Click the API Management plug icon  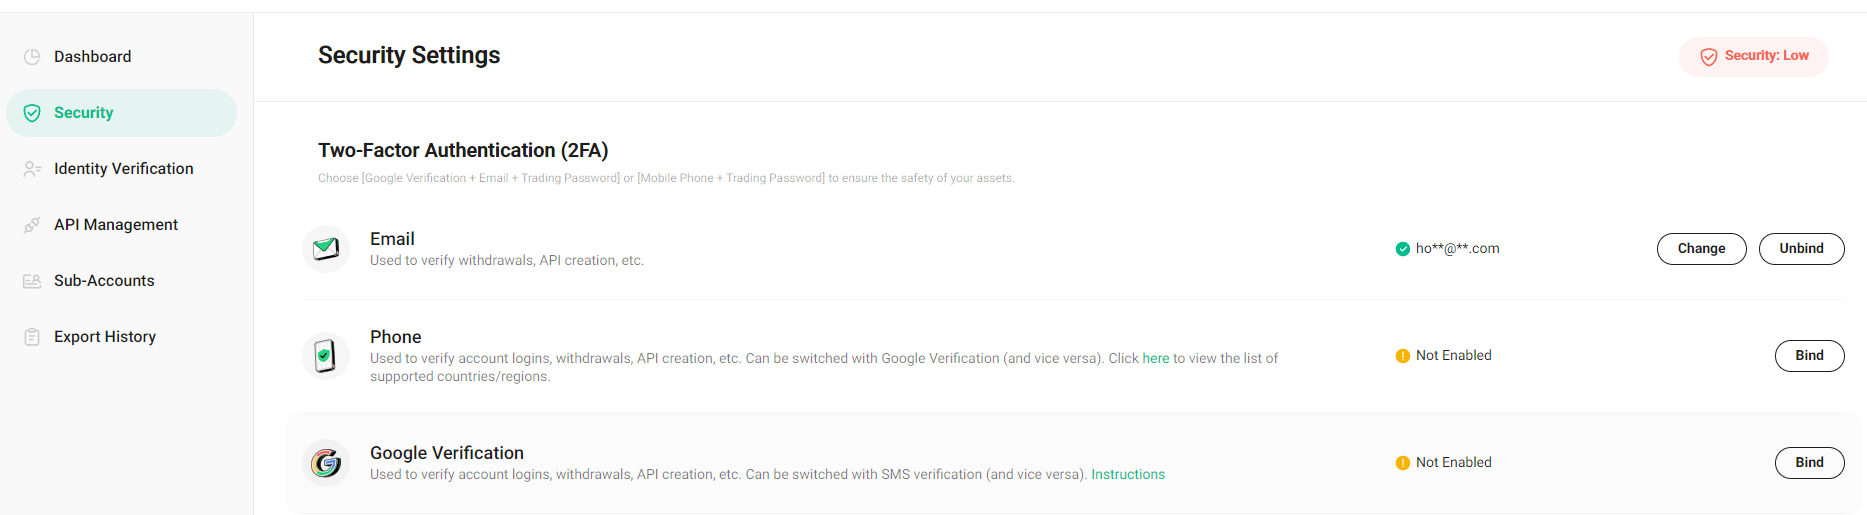tap(32, 225)
